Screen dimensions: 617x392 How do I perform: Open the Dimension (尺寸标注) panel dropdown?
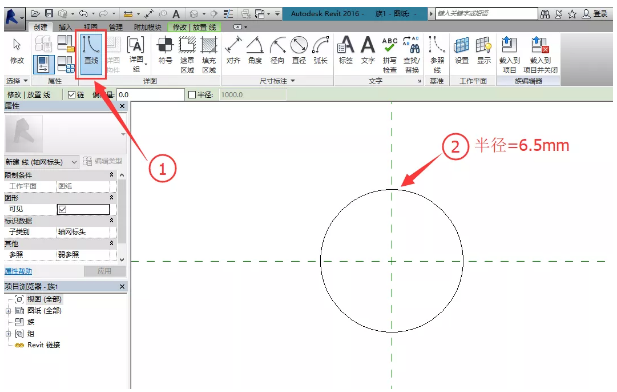click(277, 81)
